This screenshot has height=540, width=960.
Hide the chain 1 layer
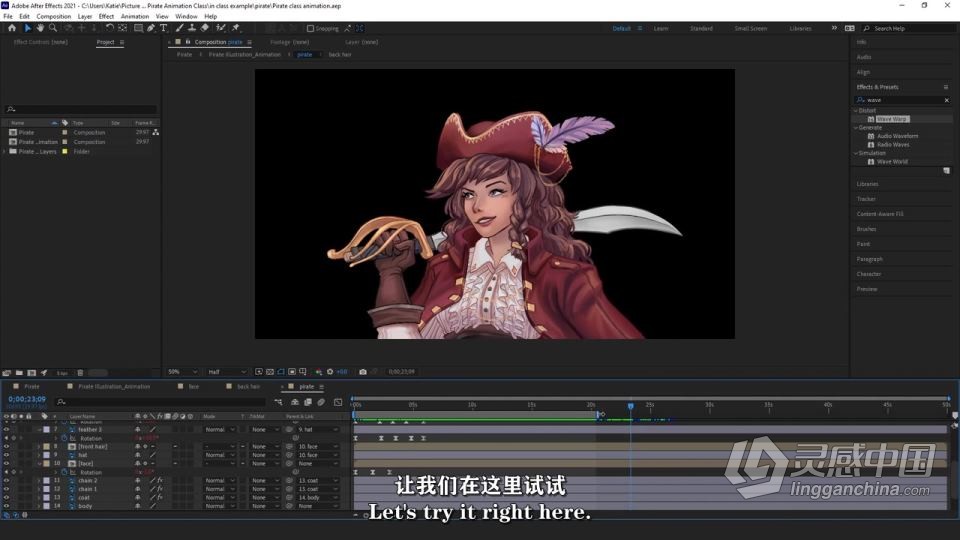coord(7,489)
